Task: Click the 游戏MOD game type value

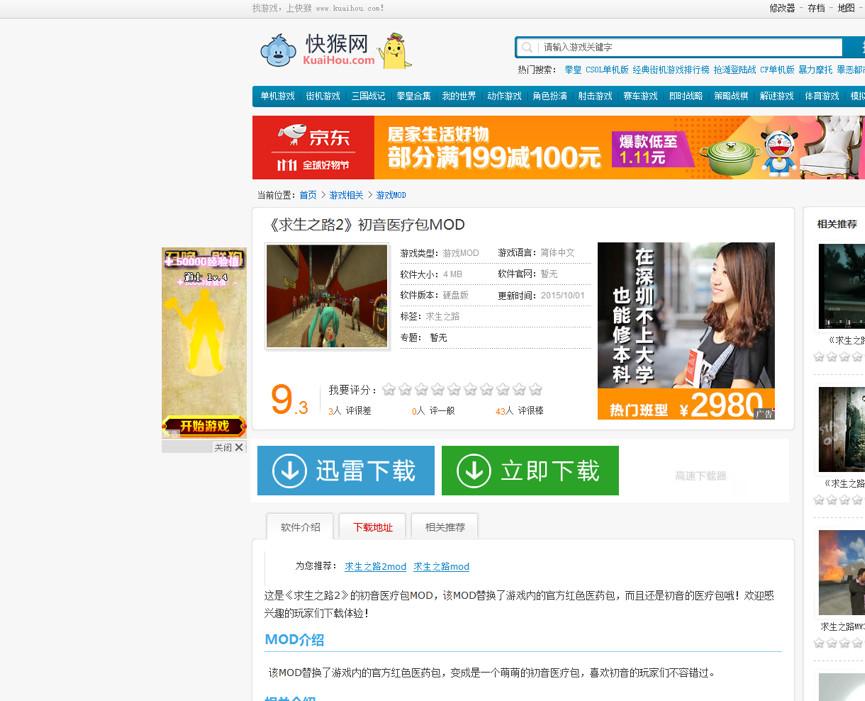Action: 461,253
